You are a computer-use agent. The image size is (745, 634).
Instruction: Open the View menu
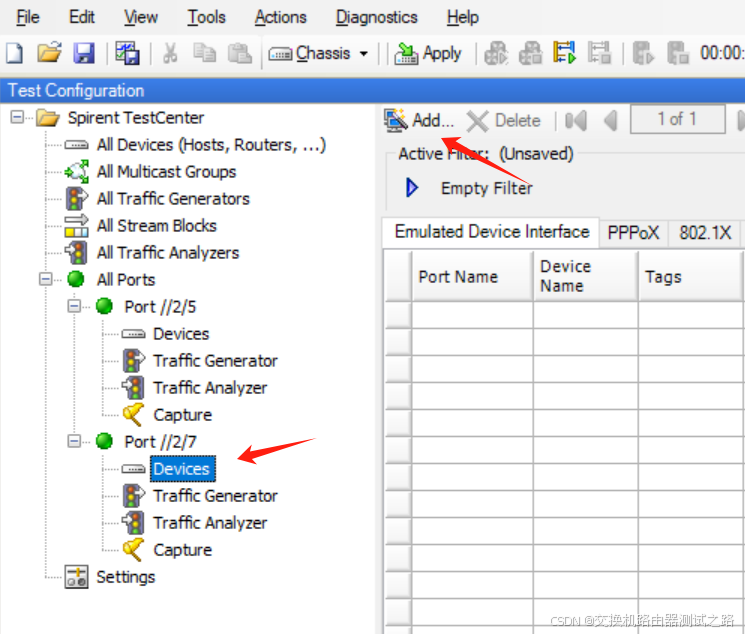point(141,18)
